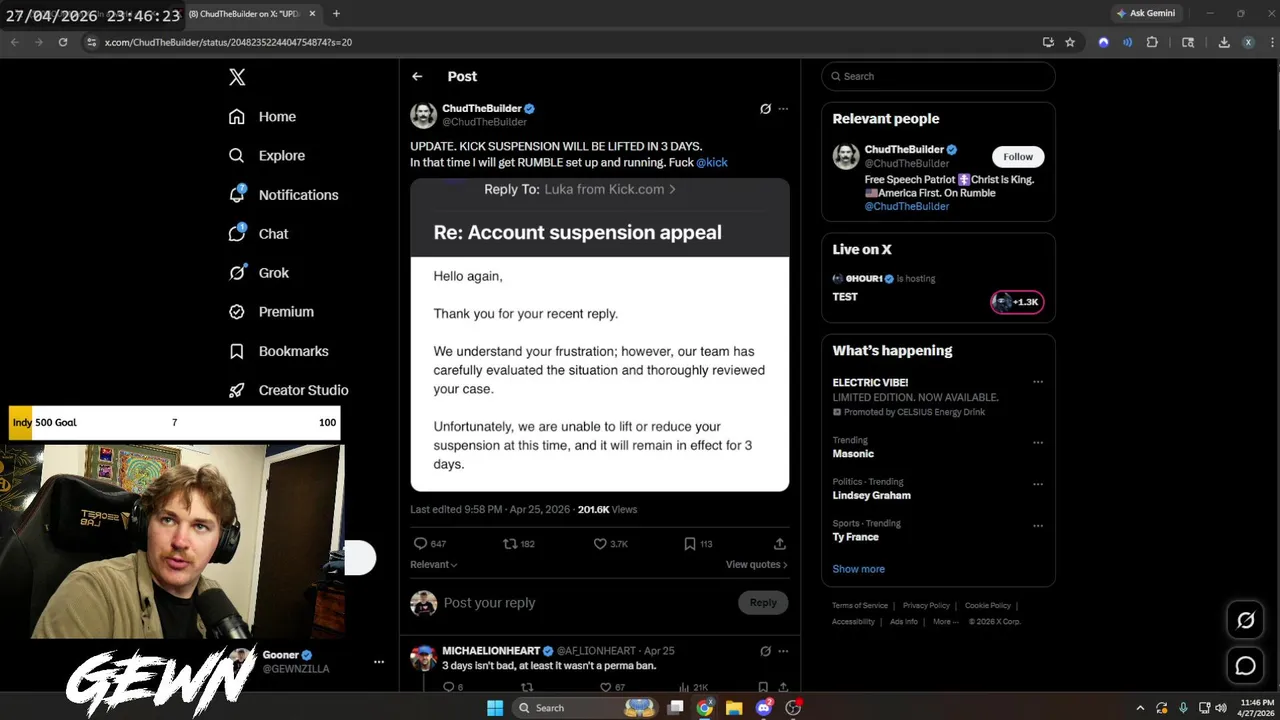Open View quotes link

pyautogui.click(x=757, y=564)
